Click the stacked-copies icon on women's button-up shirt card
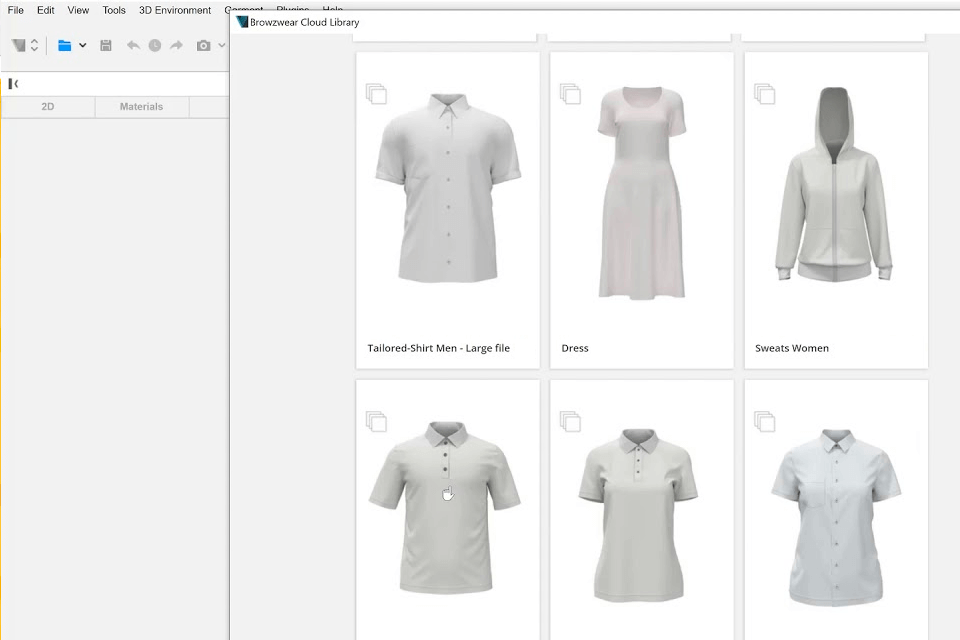Image resolution: width=960 pixels, height=640 pixels. coord(765,421)
